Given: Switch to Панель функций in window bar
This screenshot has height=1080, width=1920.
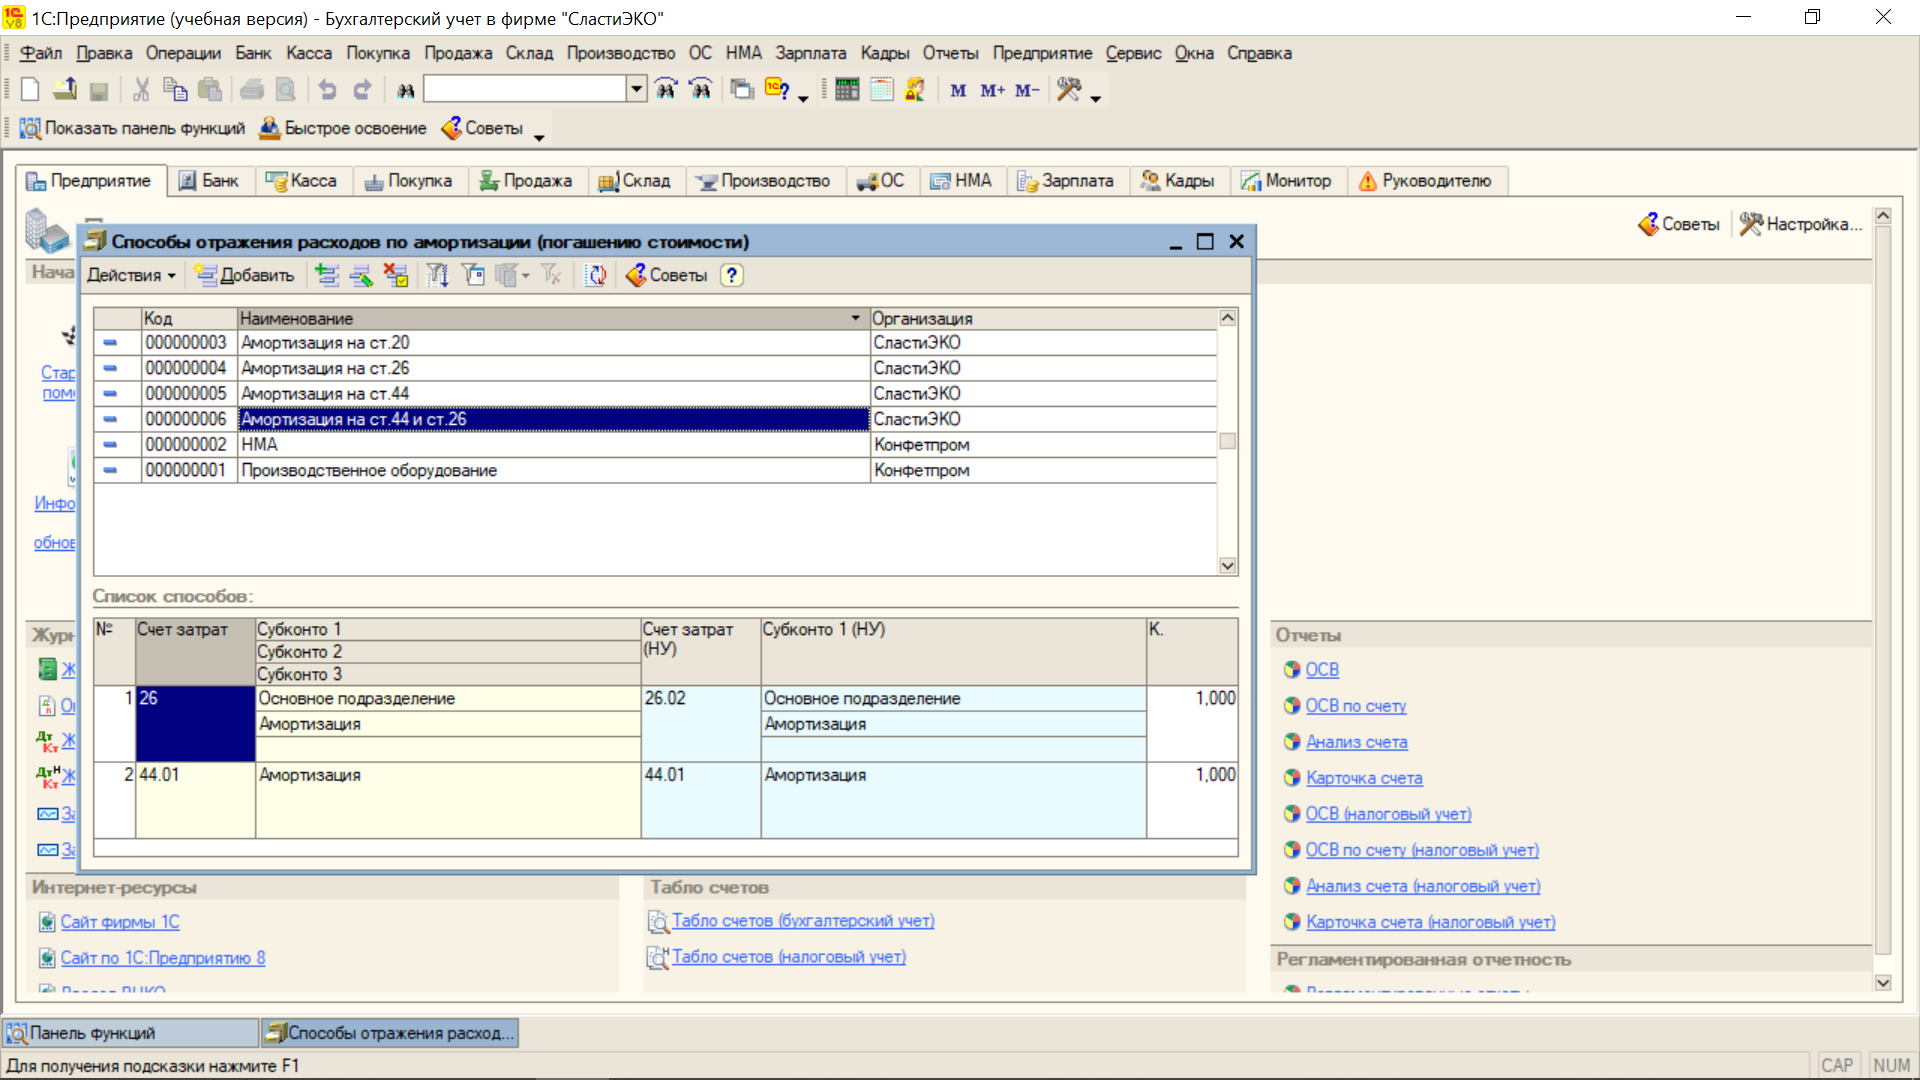Looking at the screenshot, I should pyautogui.click(x=130, y=1033).
